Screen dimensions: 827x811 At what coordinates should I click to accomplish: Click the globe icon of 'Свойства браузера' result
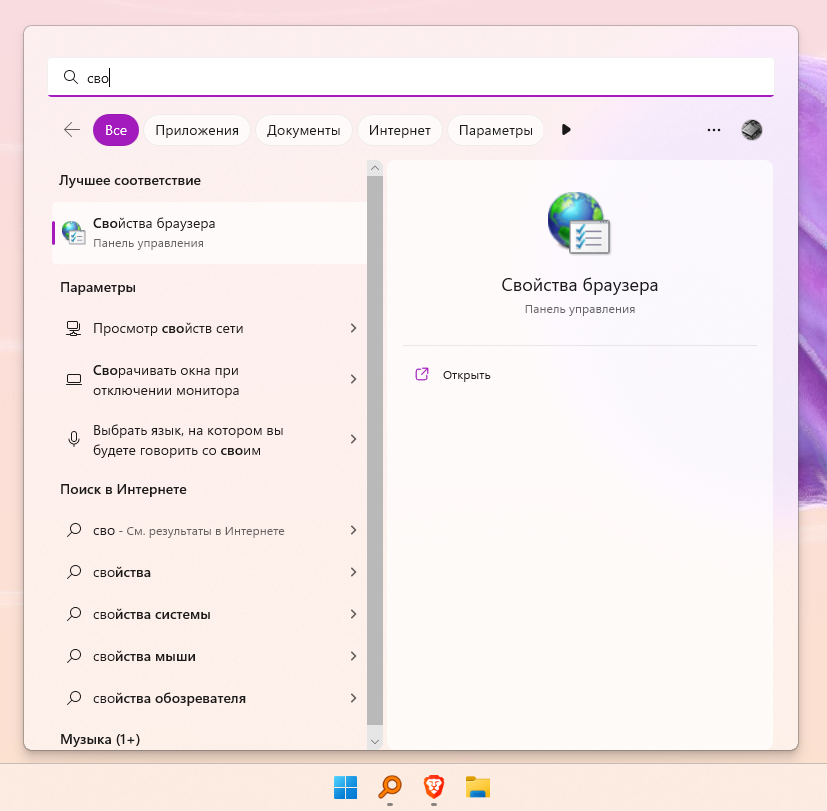click(73, 233)
